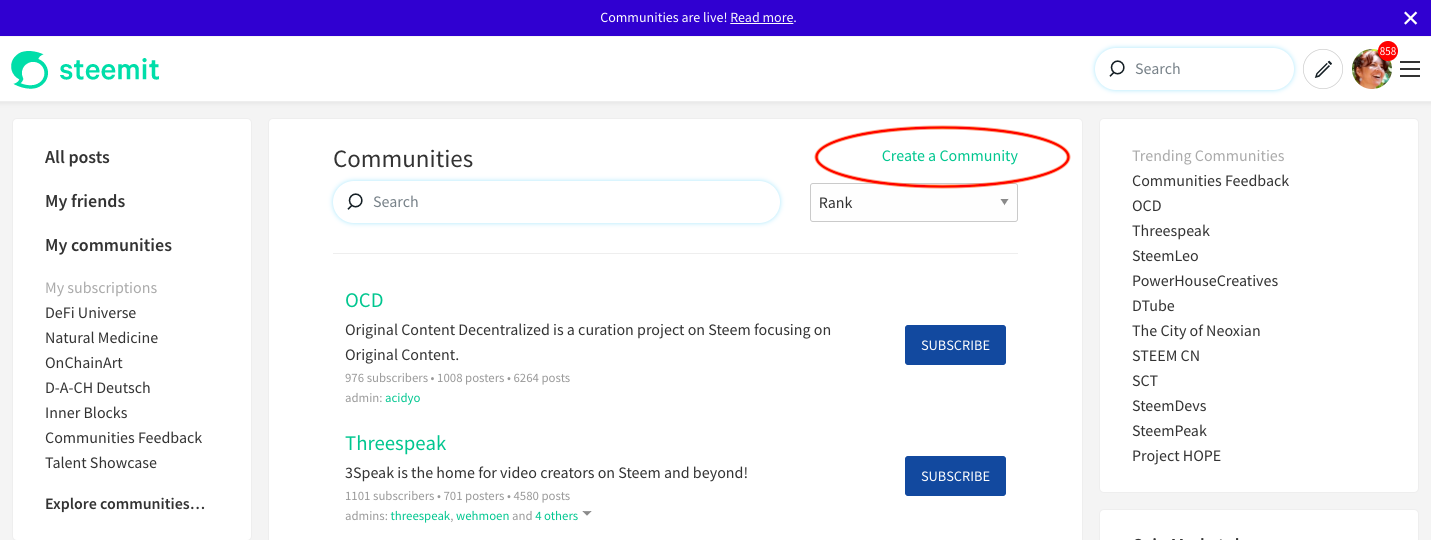The image size is (1431, 540).
Task: Open PowerHouseCreatives trending community
Action: tap(1205, 281)
